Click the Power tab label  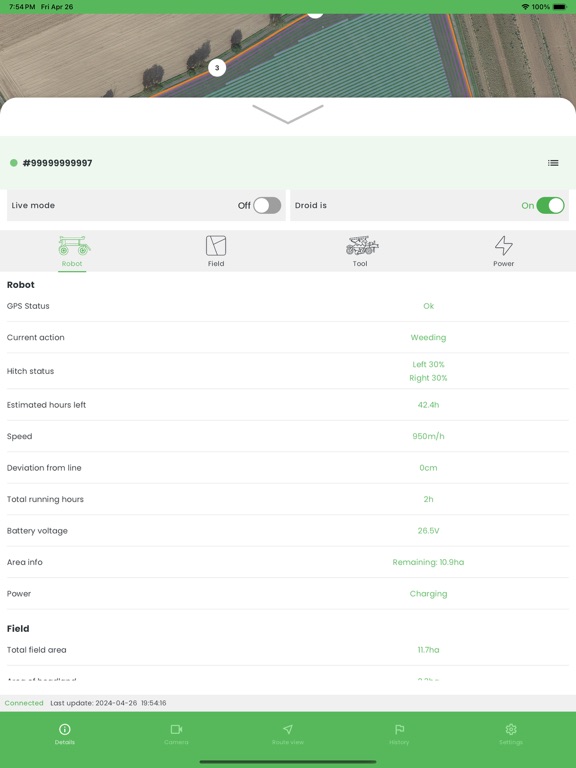pos(504,264)
